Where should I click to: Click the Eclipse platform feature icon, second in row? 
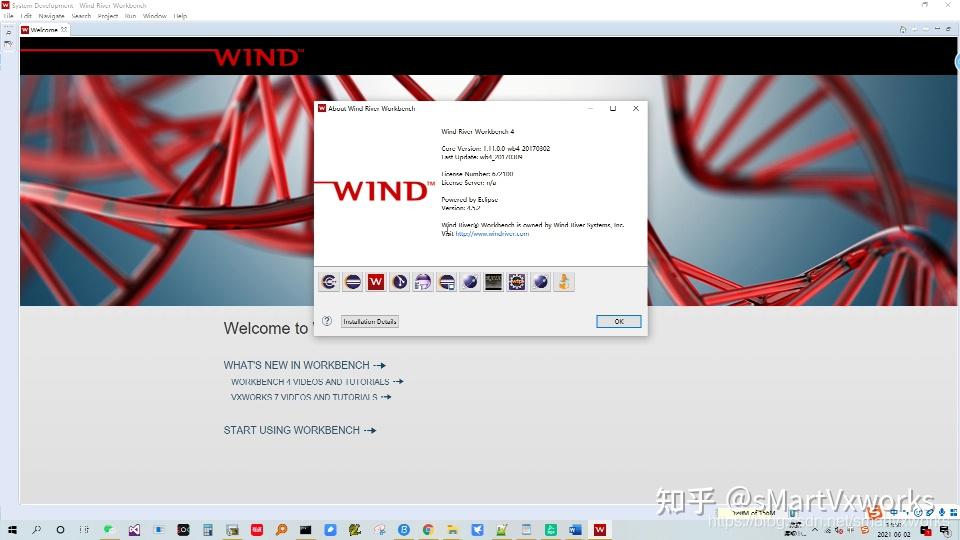pos(353,282)
